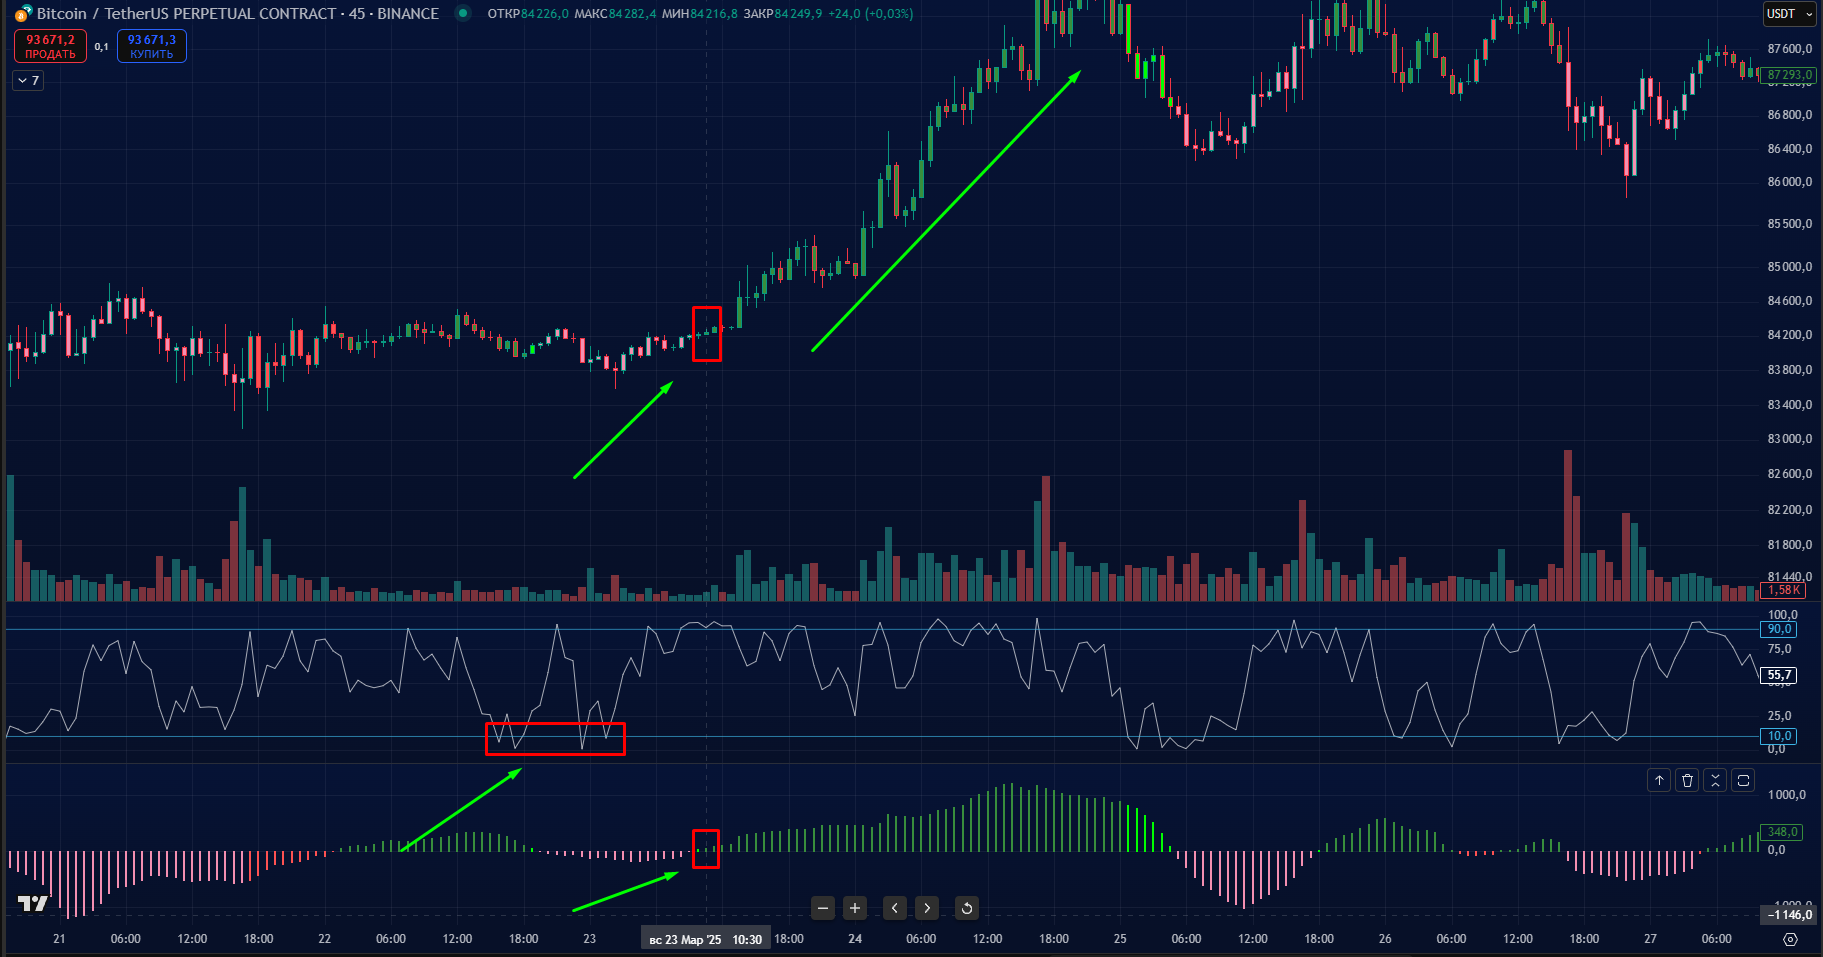Click the 348,0 histogram value label

[x=1782, y=832]
